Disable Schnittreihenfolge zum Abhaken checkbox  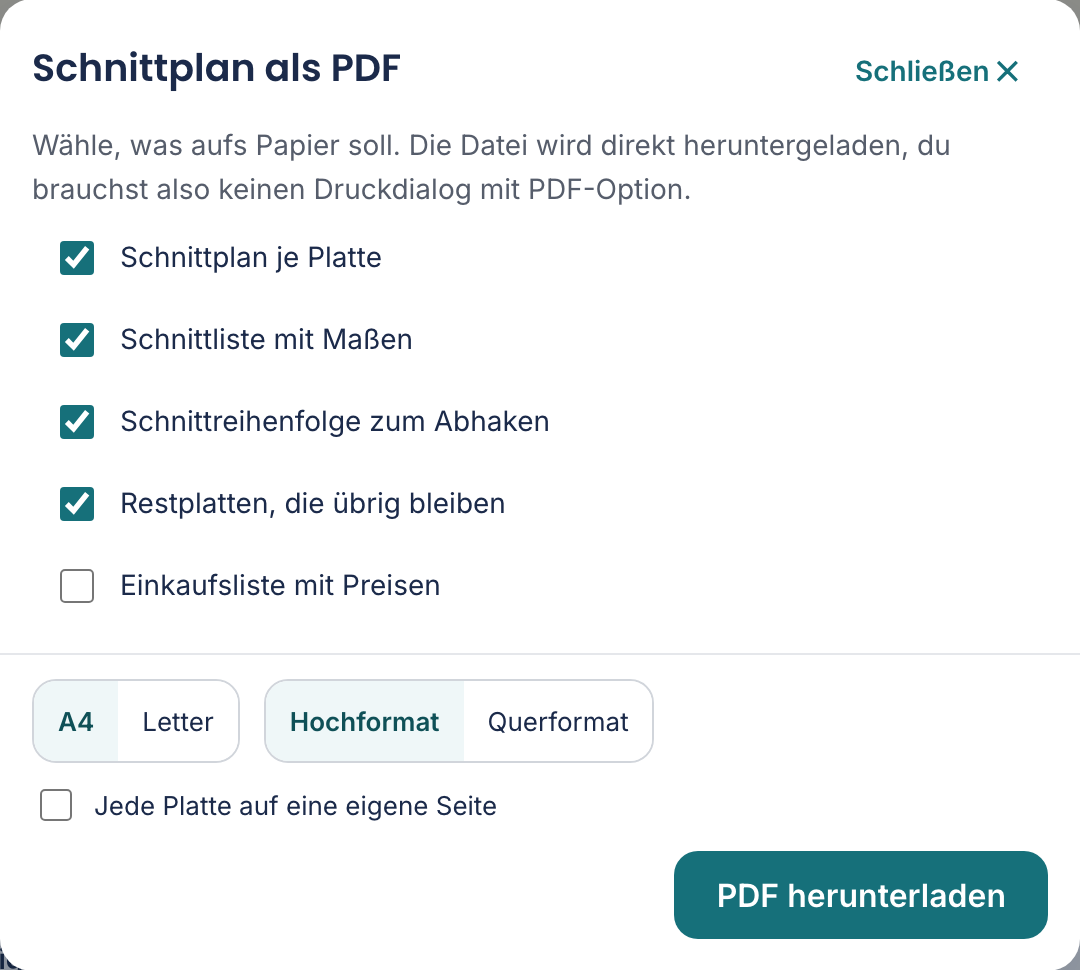77,422
